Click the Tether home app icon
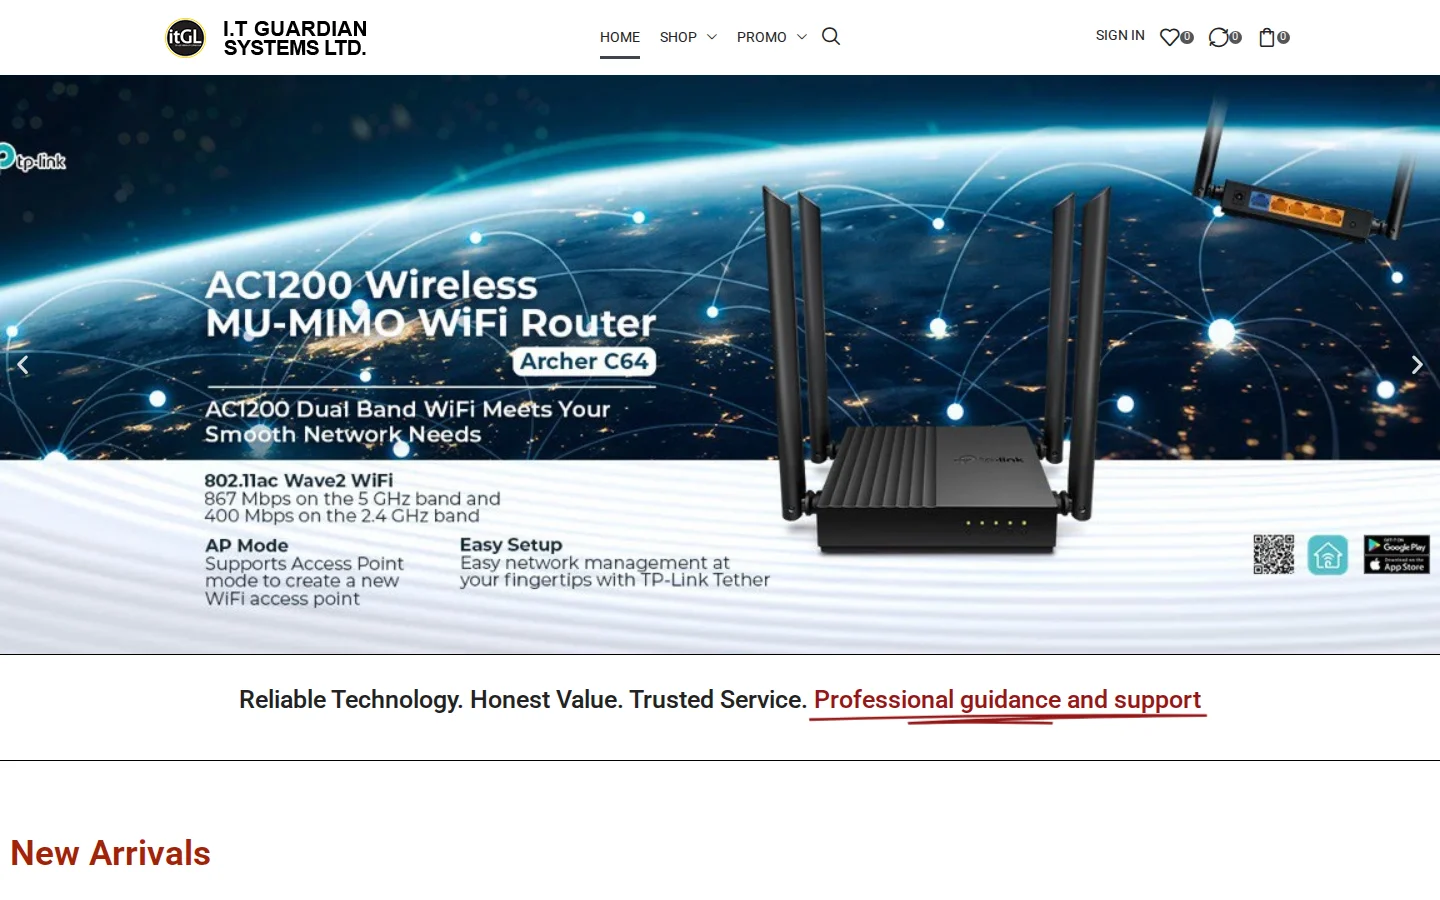This screenshot has height=900, width=1440. point(1328,555)
